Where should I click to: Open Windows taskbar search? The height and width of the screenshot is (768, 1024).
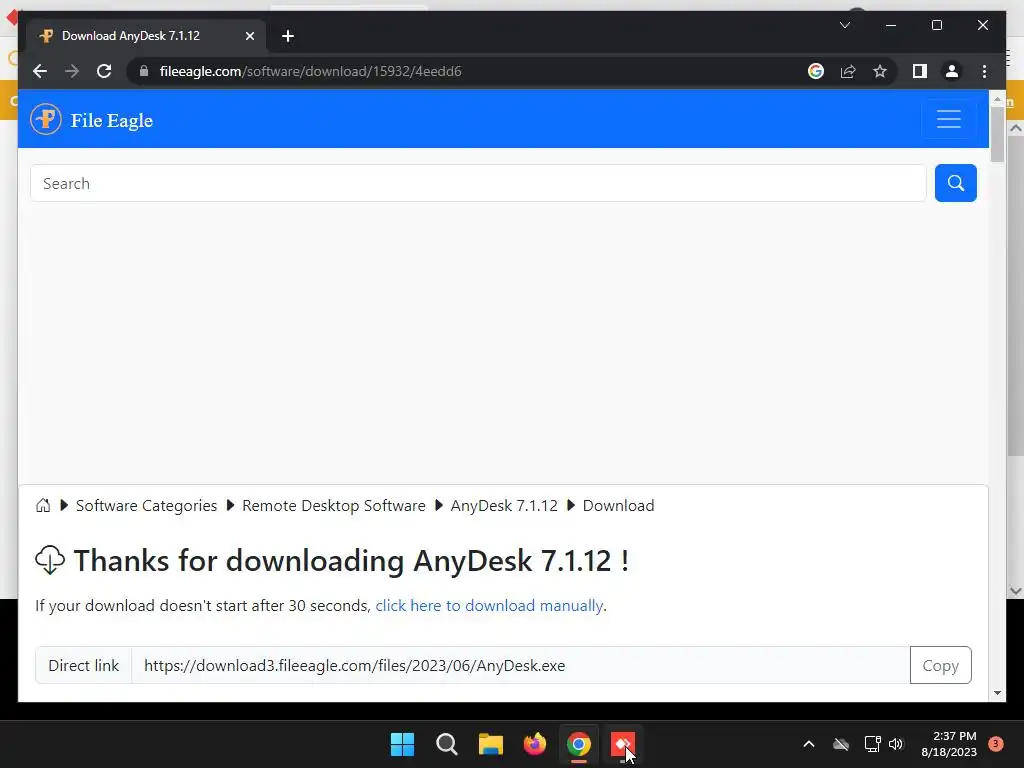point(447,744)
